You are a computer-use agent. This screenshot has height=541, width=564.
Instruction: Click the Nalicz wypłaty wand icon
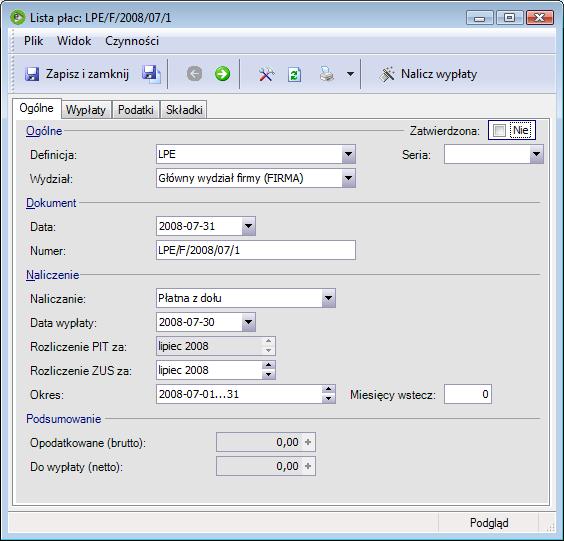coord(387,74)
